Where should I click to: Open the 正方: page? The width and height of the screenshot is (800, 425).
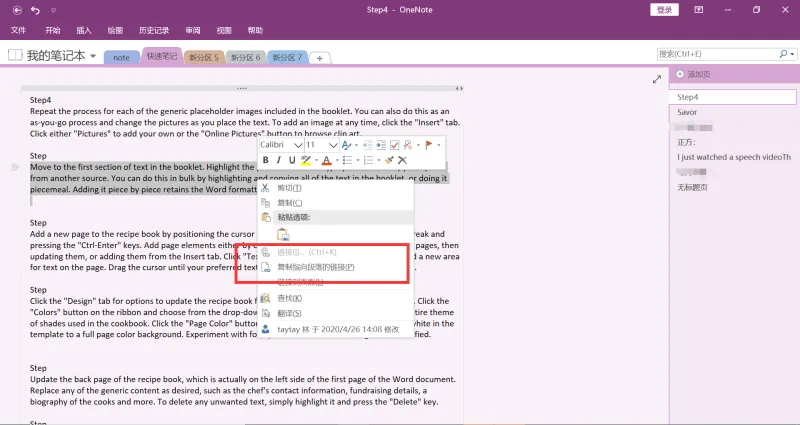pos(686,142)
